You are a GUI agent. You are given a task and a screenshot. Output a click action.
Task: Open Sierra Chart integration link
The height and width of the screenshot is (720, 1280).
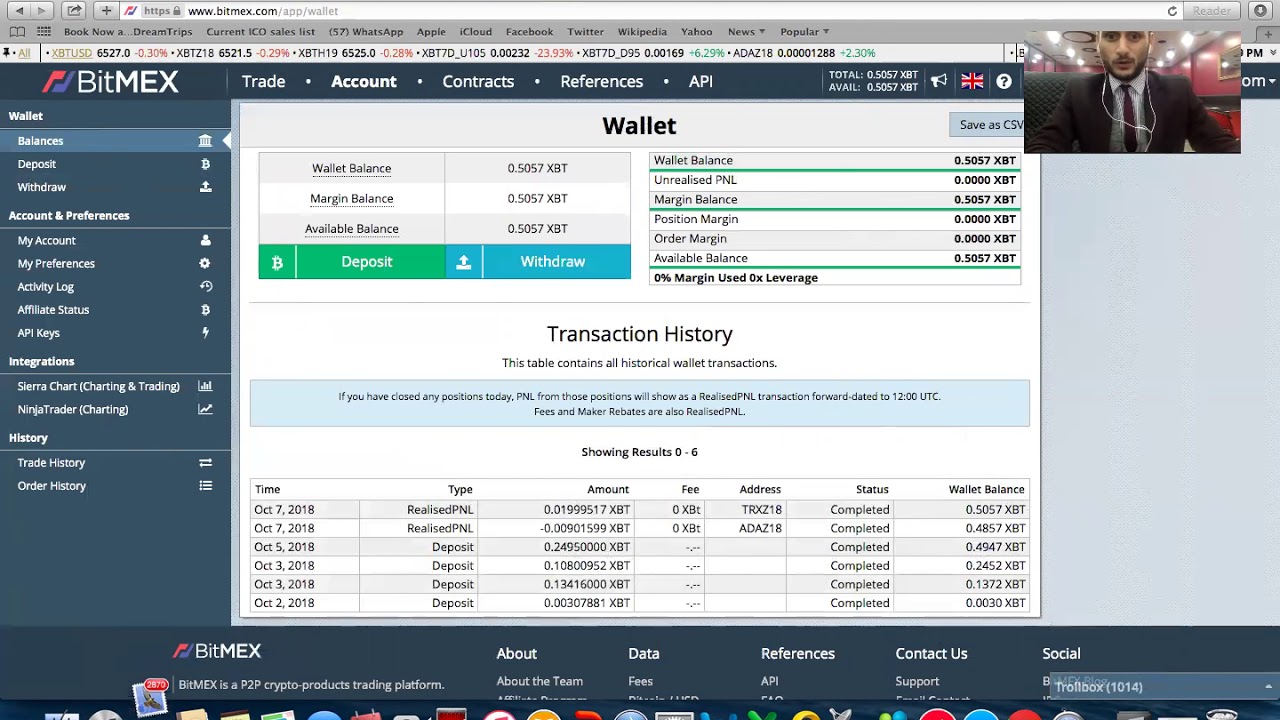click(98, 386)
